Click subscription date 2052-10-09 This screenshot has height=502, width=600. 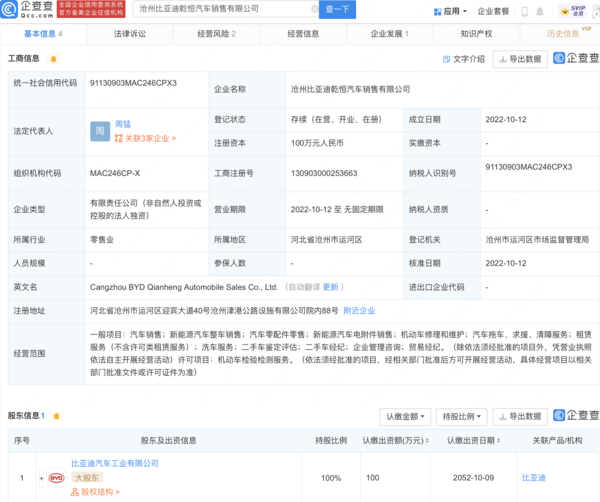[473, 478]
